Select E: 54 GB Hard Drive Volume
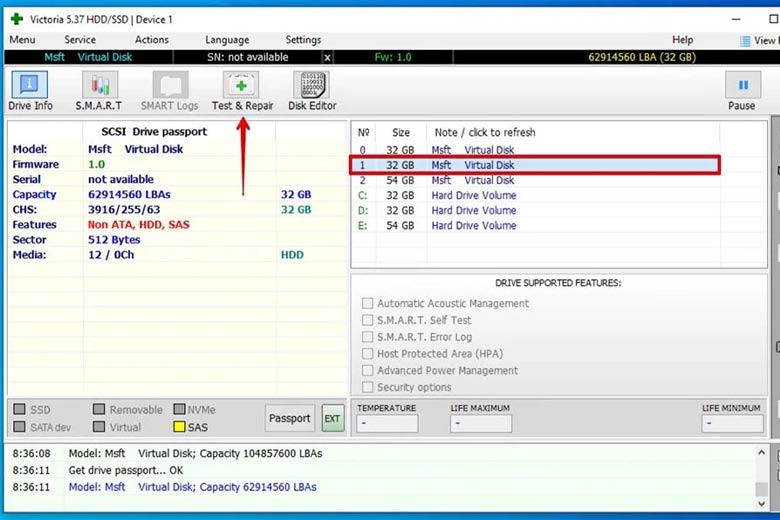The width and height of the screenshot is (780, 520). point(535,225)
